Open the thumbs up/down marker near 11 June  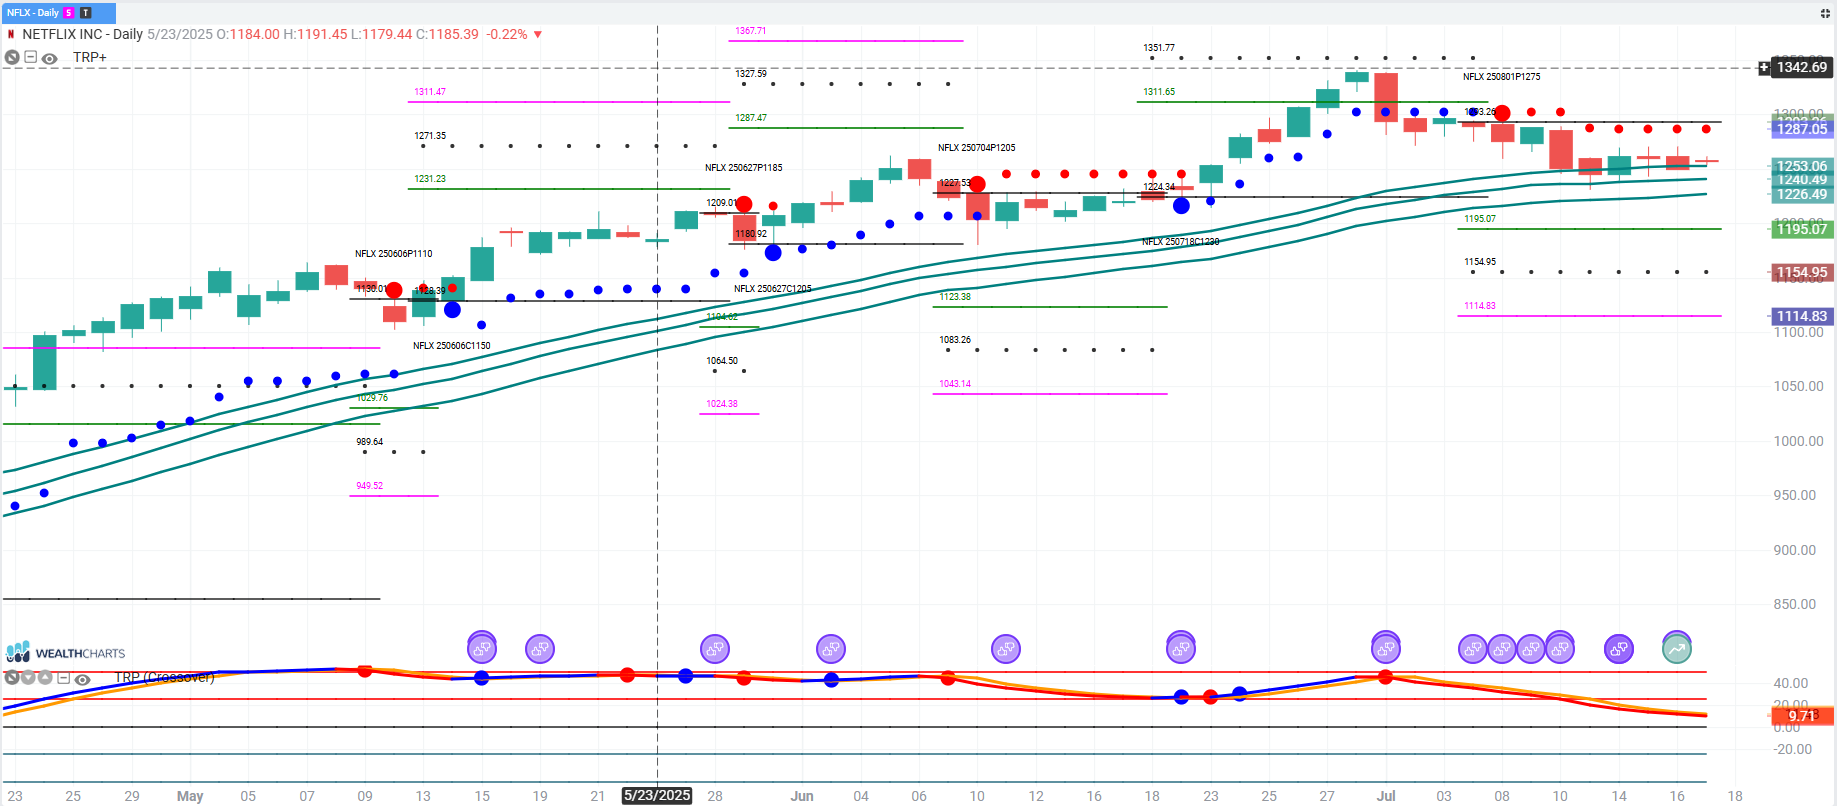(x=1006, y=649)
